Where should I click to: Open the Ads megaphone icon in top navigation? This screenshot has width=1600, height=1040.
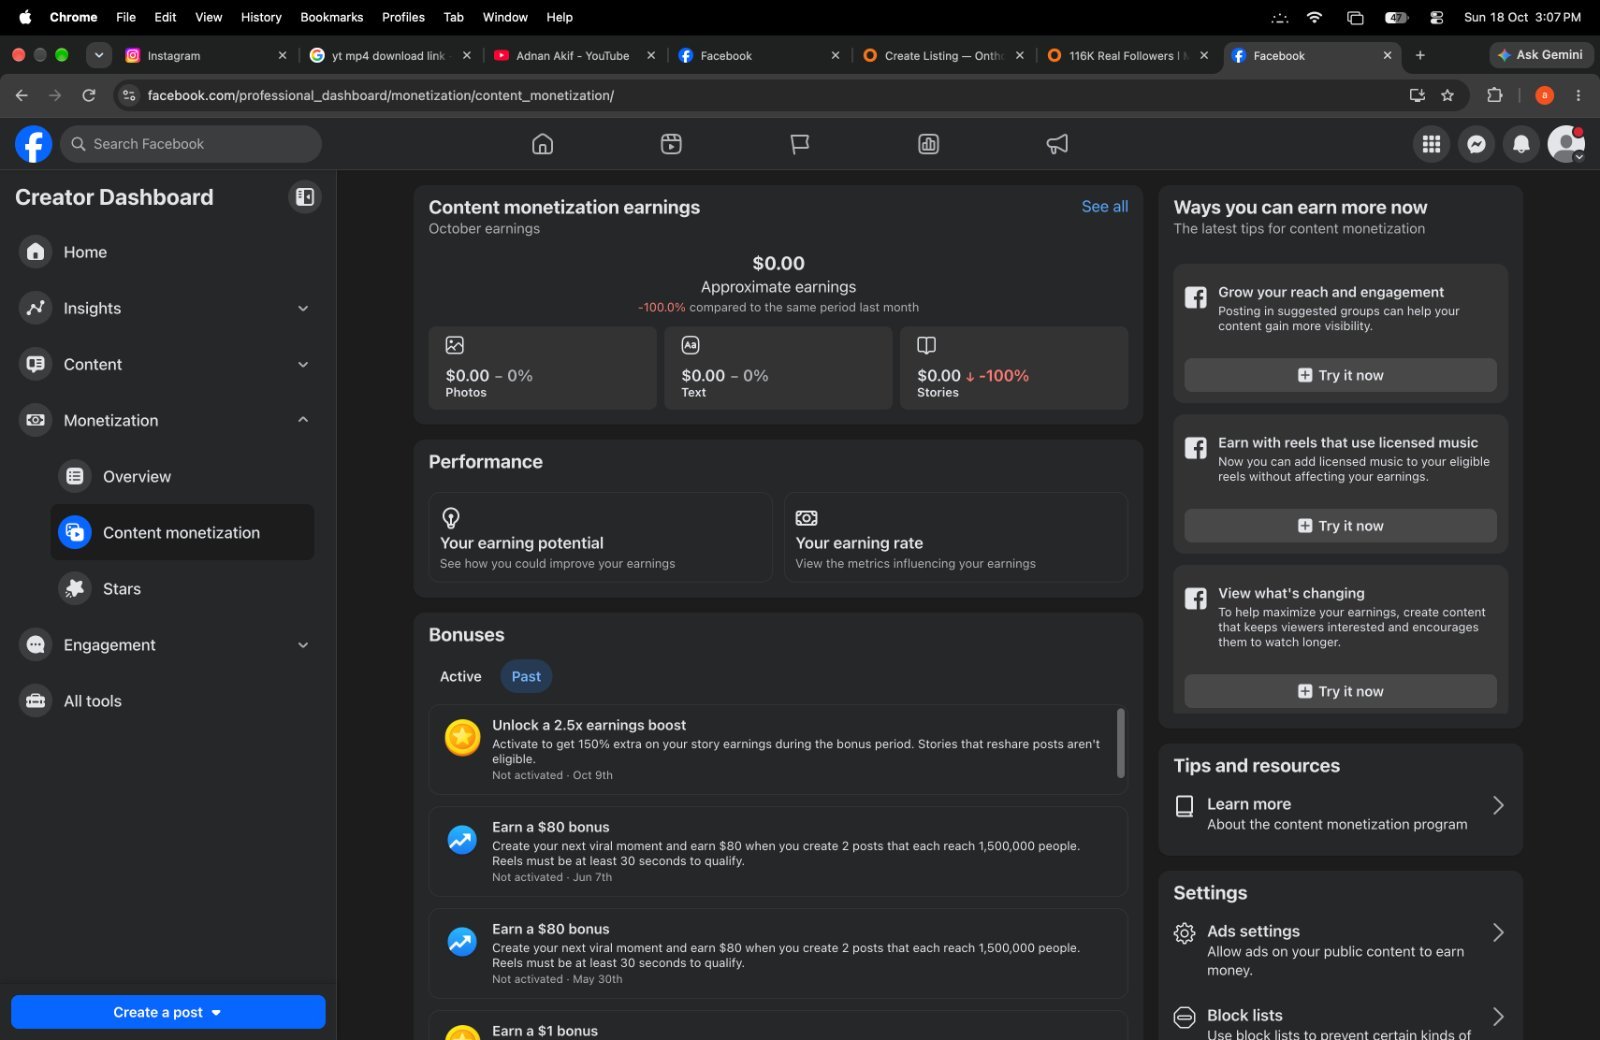pyautogui.click(x=1057, y=144)
